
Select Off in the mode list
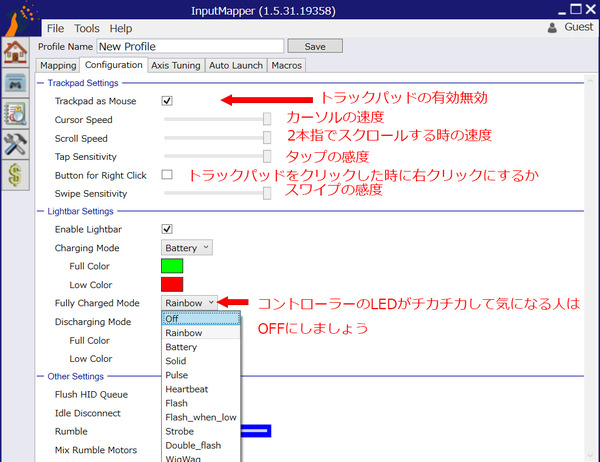point(201,318)
